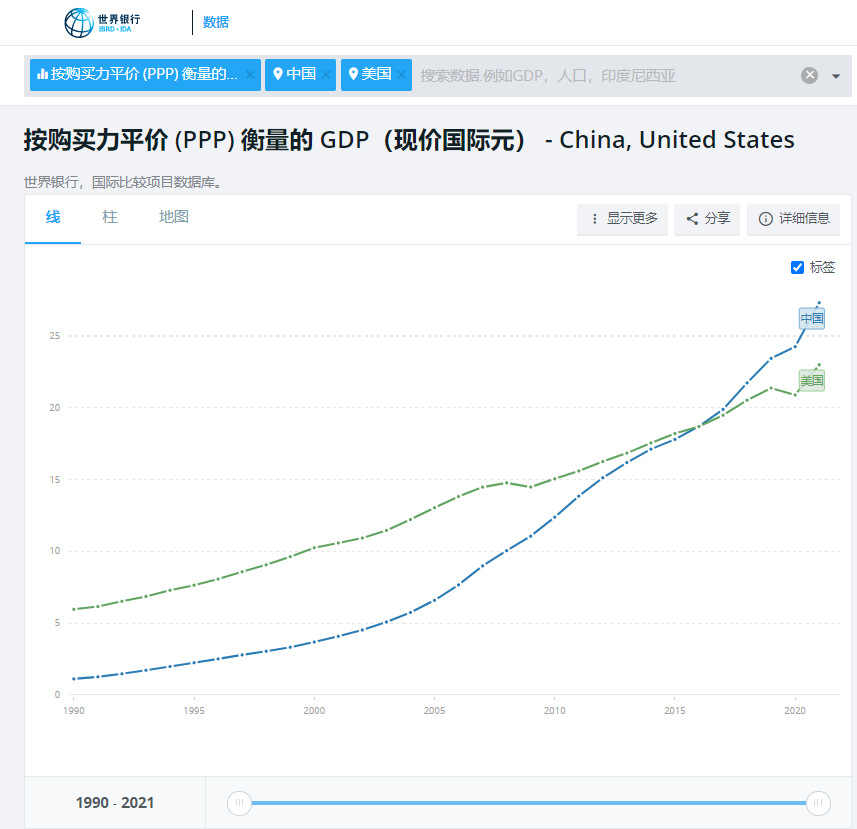Click the 5 y-axis label

point(57,622)
